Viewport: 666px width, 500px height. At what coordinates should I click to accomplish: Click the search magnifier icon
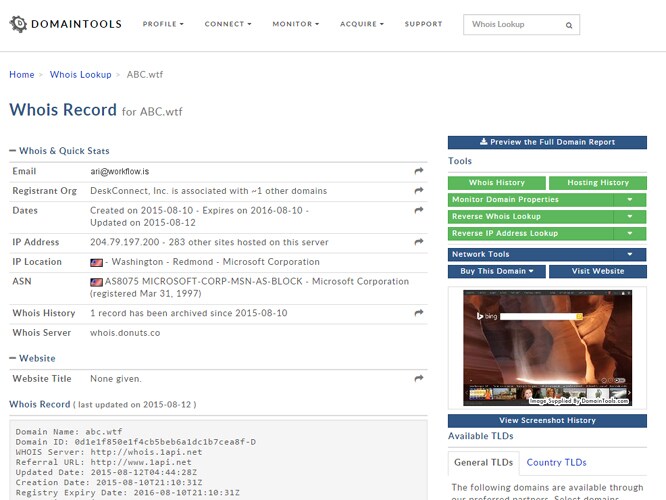[569, 25]
